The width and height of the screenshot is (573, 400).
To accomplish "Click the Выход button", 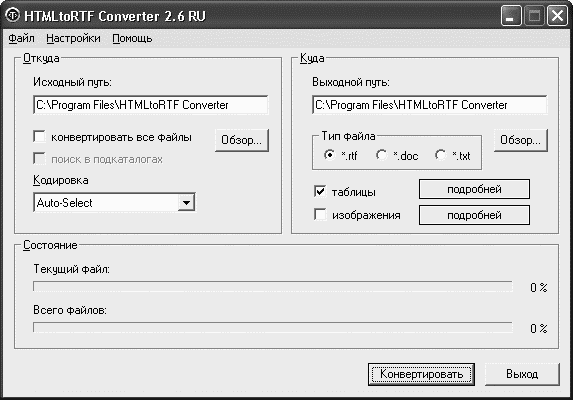I will [x=522, y=374].
